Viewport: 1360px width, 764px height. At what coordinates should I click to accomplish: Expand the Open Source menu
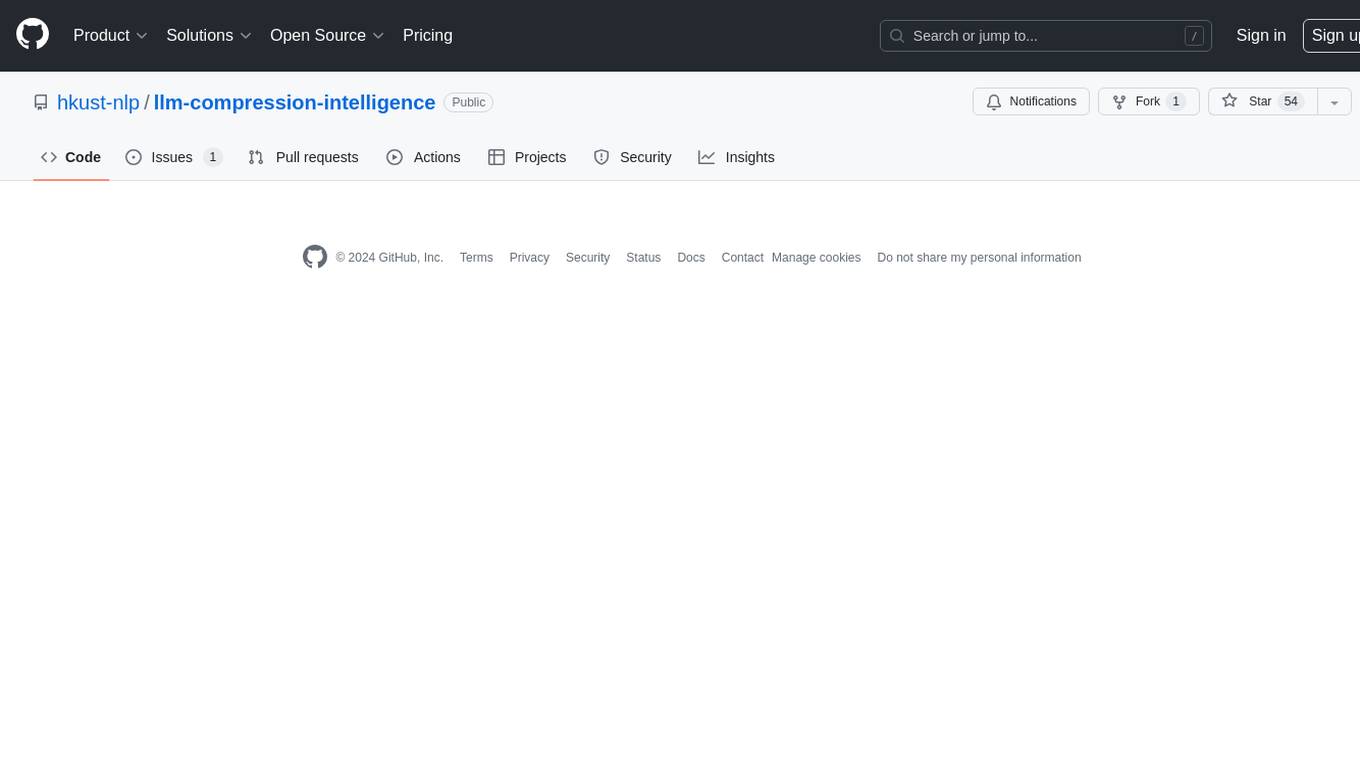tap(327, 35)
